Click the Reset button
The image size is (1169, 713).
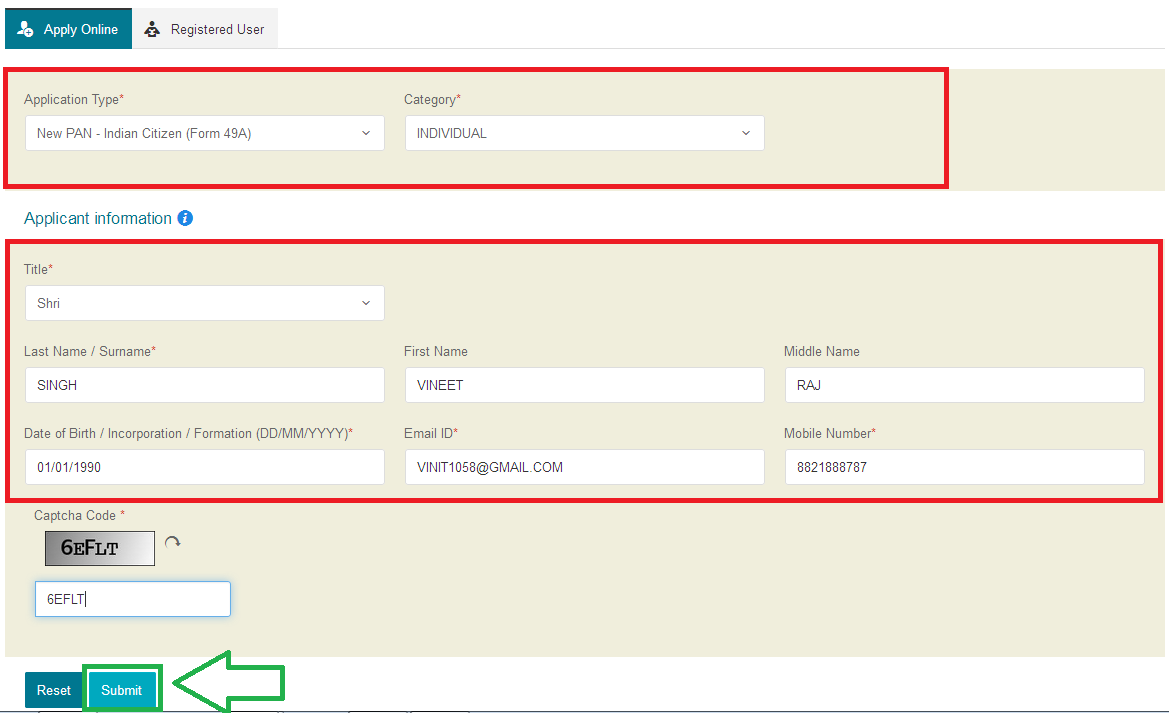pos(52,689)
